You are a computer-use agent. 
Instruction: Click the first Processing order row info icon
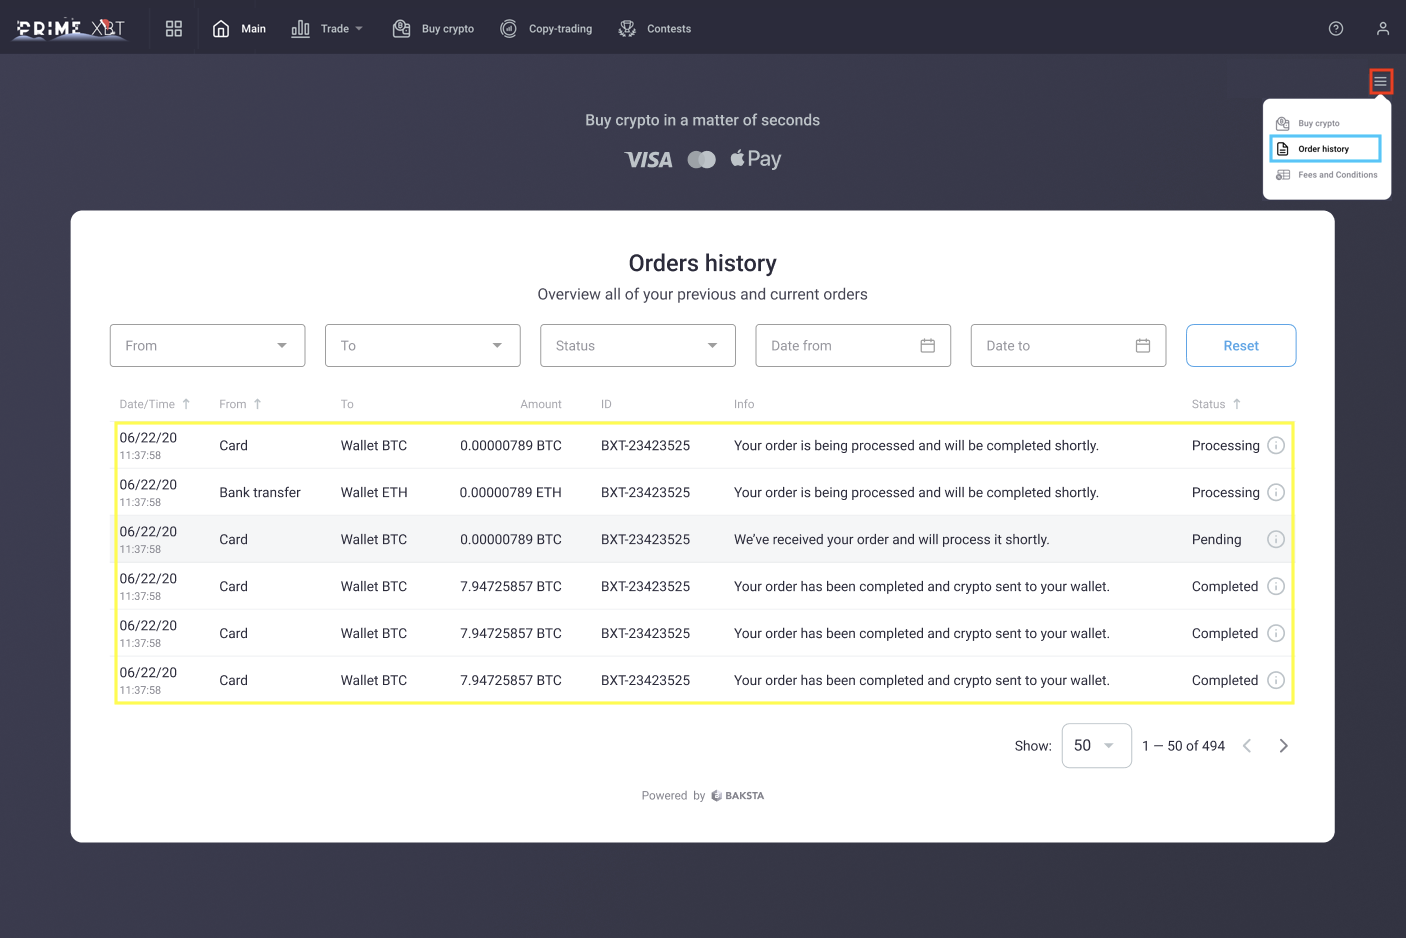coord(1276,446)
